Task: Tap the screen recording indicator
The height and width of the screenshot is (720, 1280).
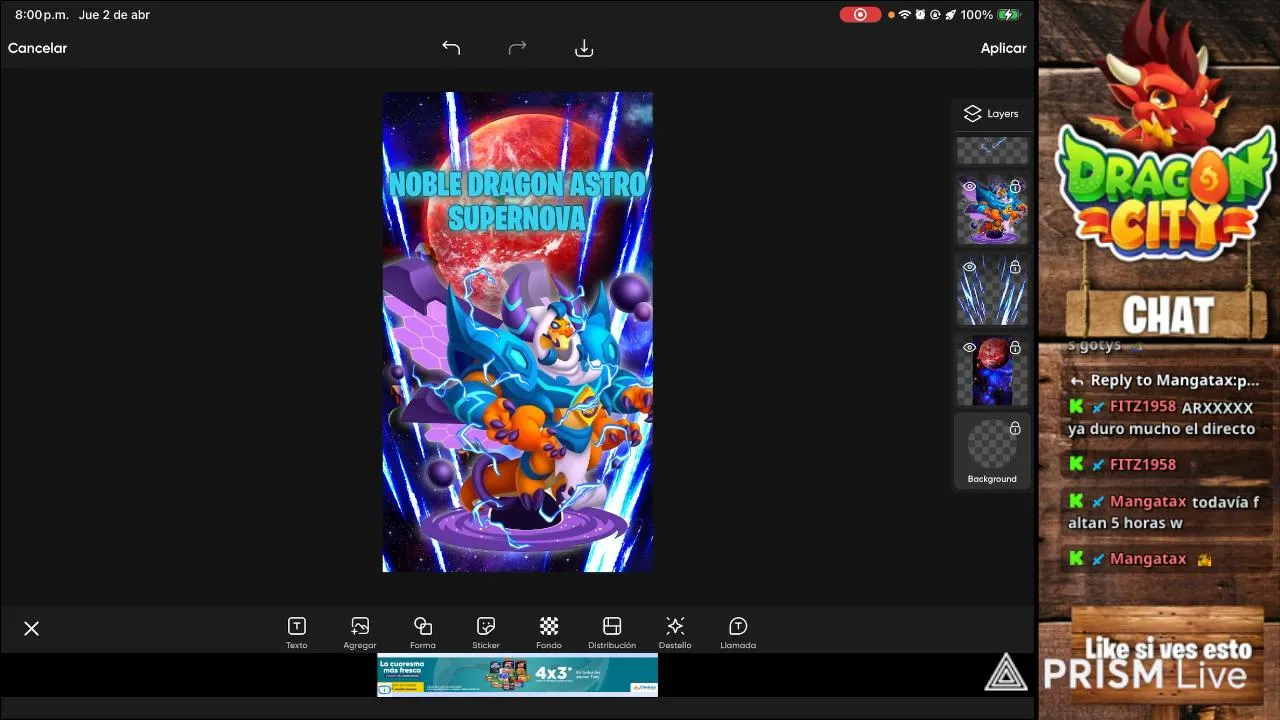Action: (x=860, y=15)
